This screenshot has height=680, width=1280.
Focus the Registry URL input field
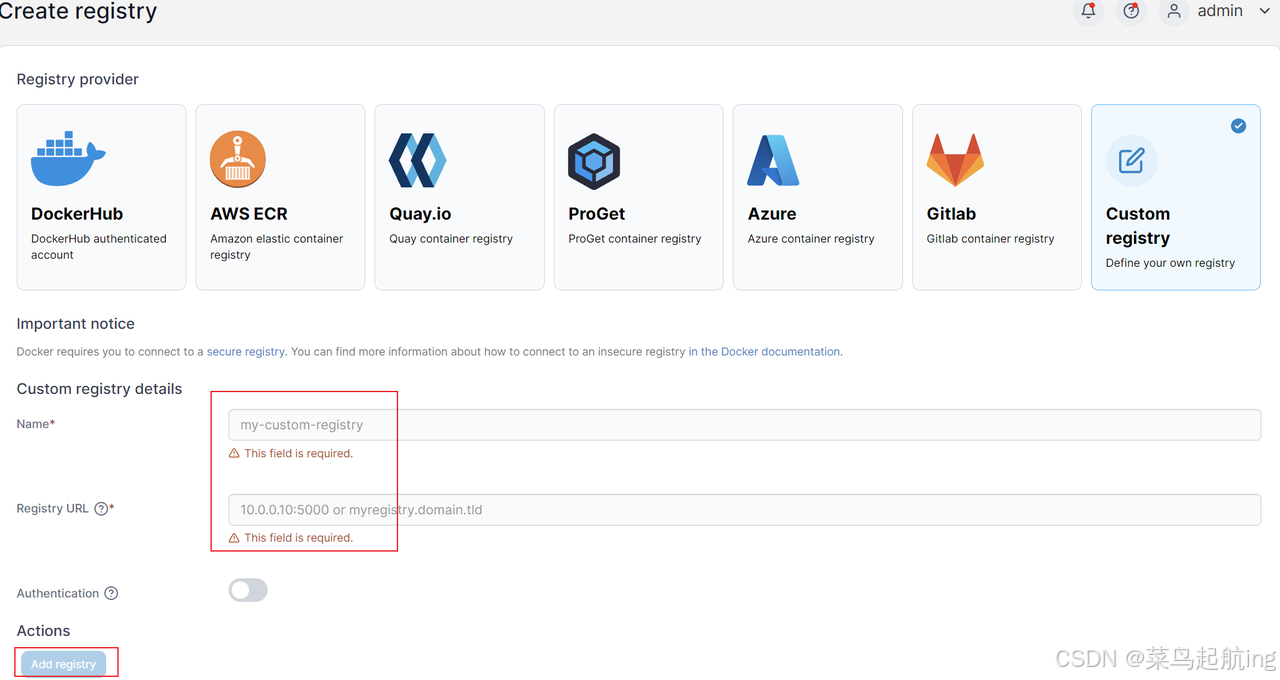tap(744, 509)
